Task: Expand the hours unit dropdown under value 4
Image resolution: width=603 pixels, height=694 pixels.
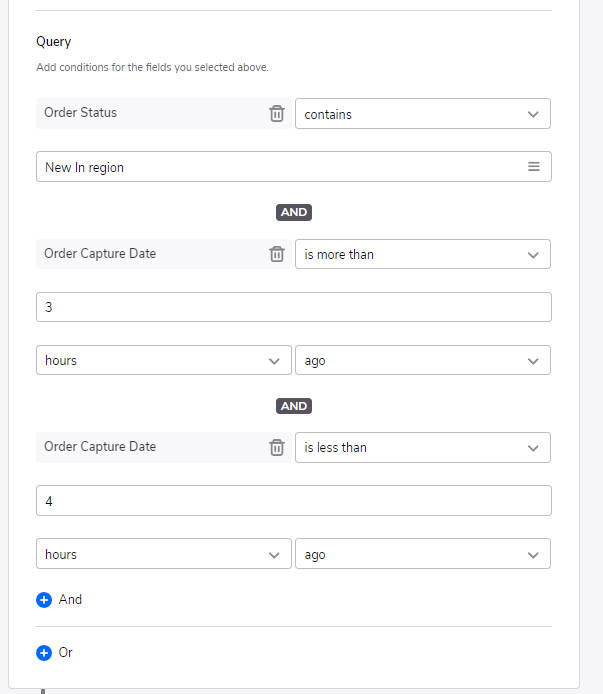Action: pos(164,554)
